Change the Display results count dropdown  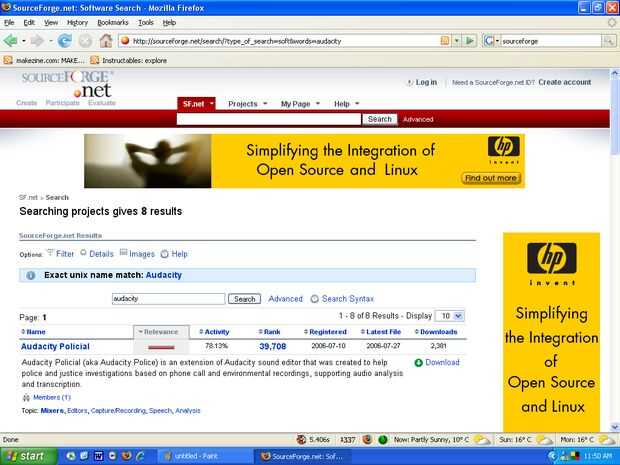pos(450,316)
